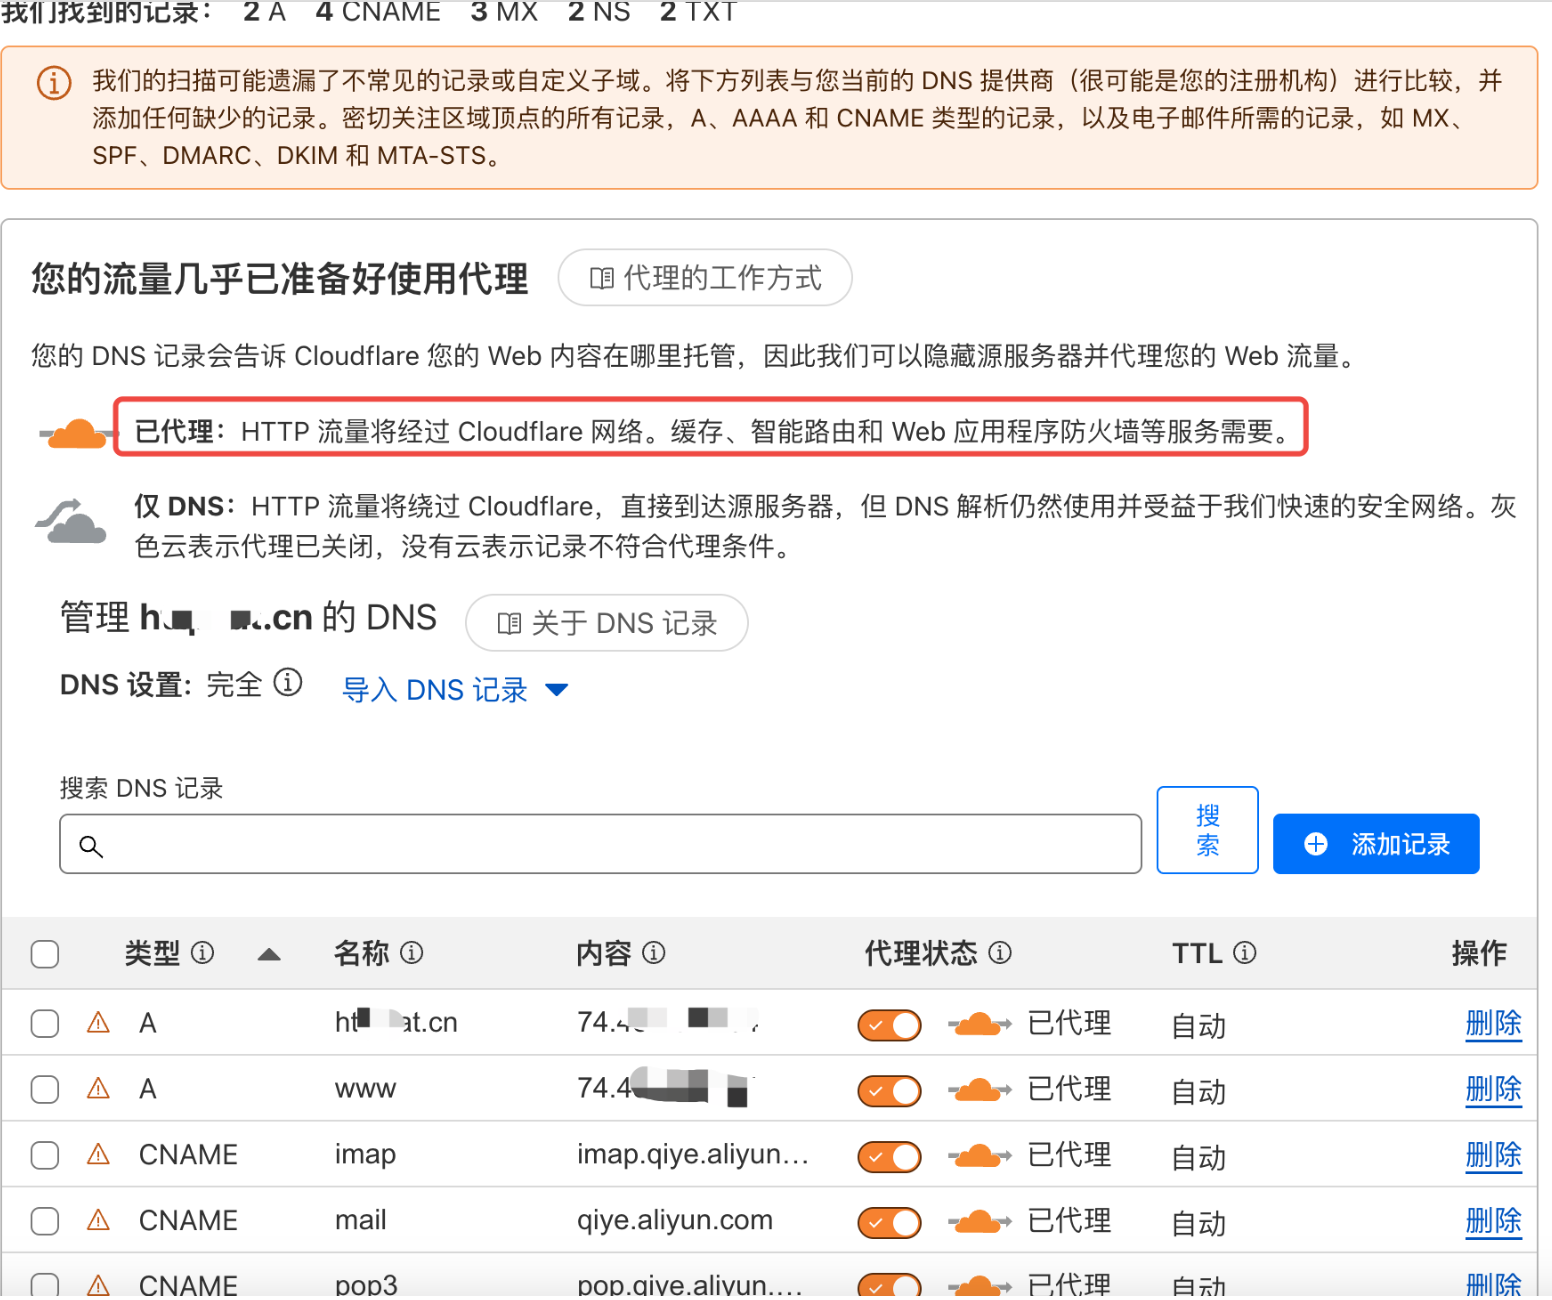1552x1300 pixels.
Task: Click the magnifier icon in the DNS search box
Action: (91, 846)
